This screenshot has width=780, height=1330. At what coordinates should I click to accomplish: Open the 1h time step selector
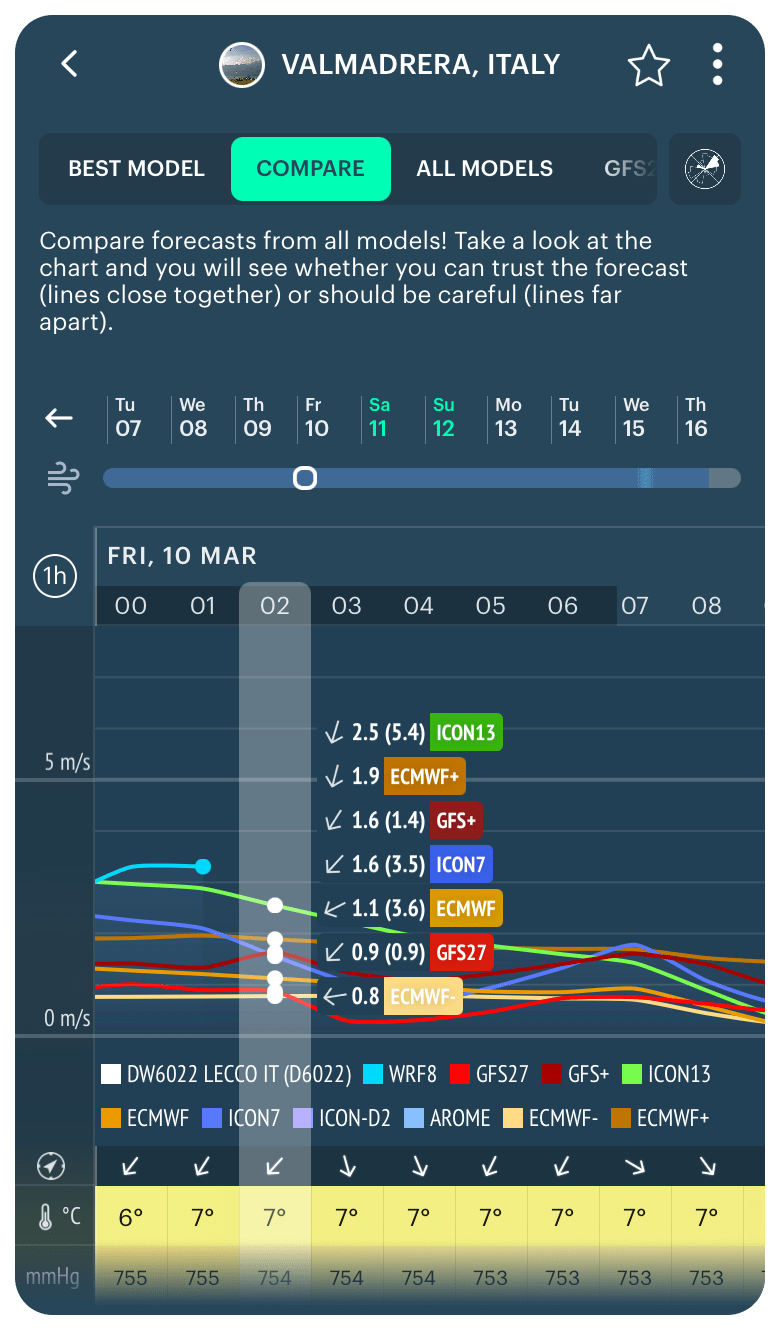pyautogui.click(x=55, y=576)
